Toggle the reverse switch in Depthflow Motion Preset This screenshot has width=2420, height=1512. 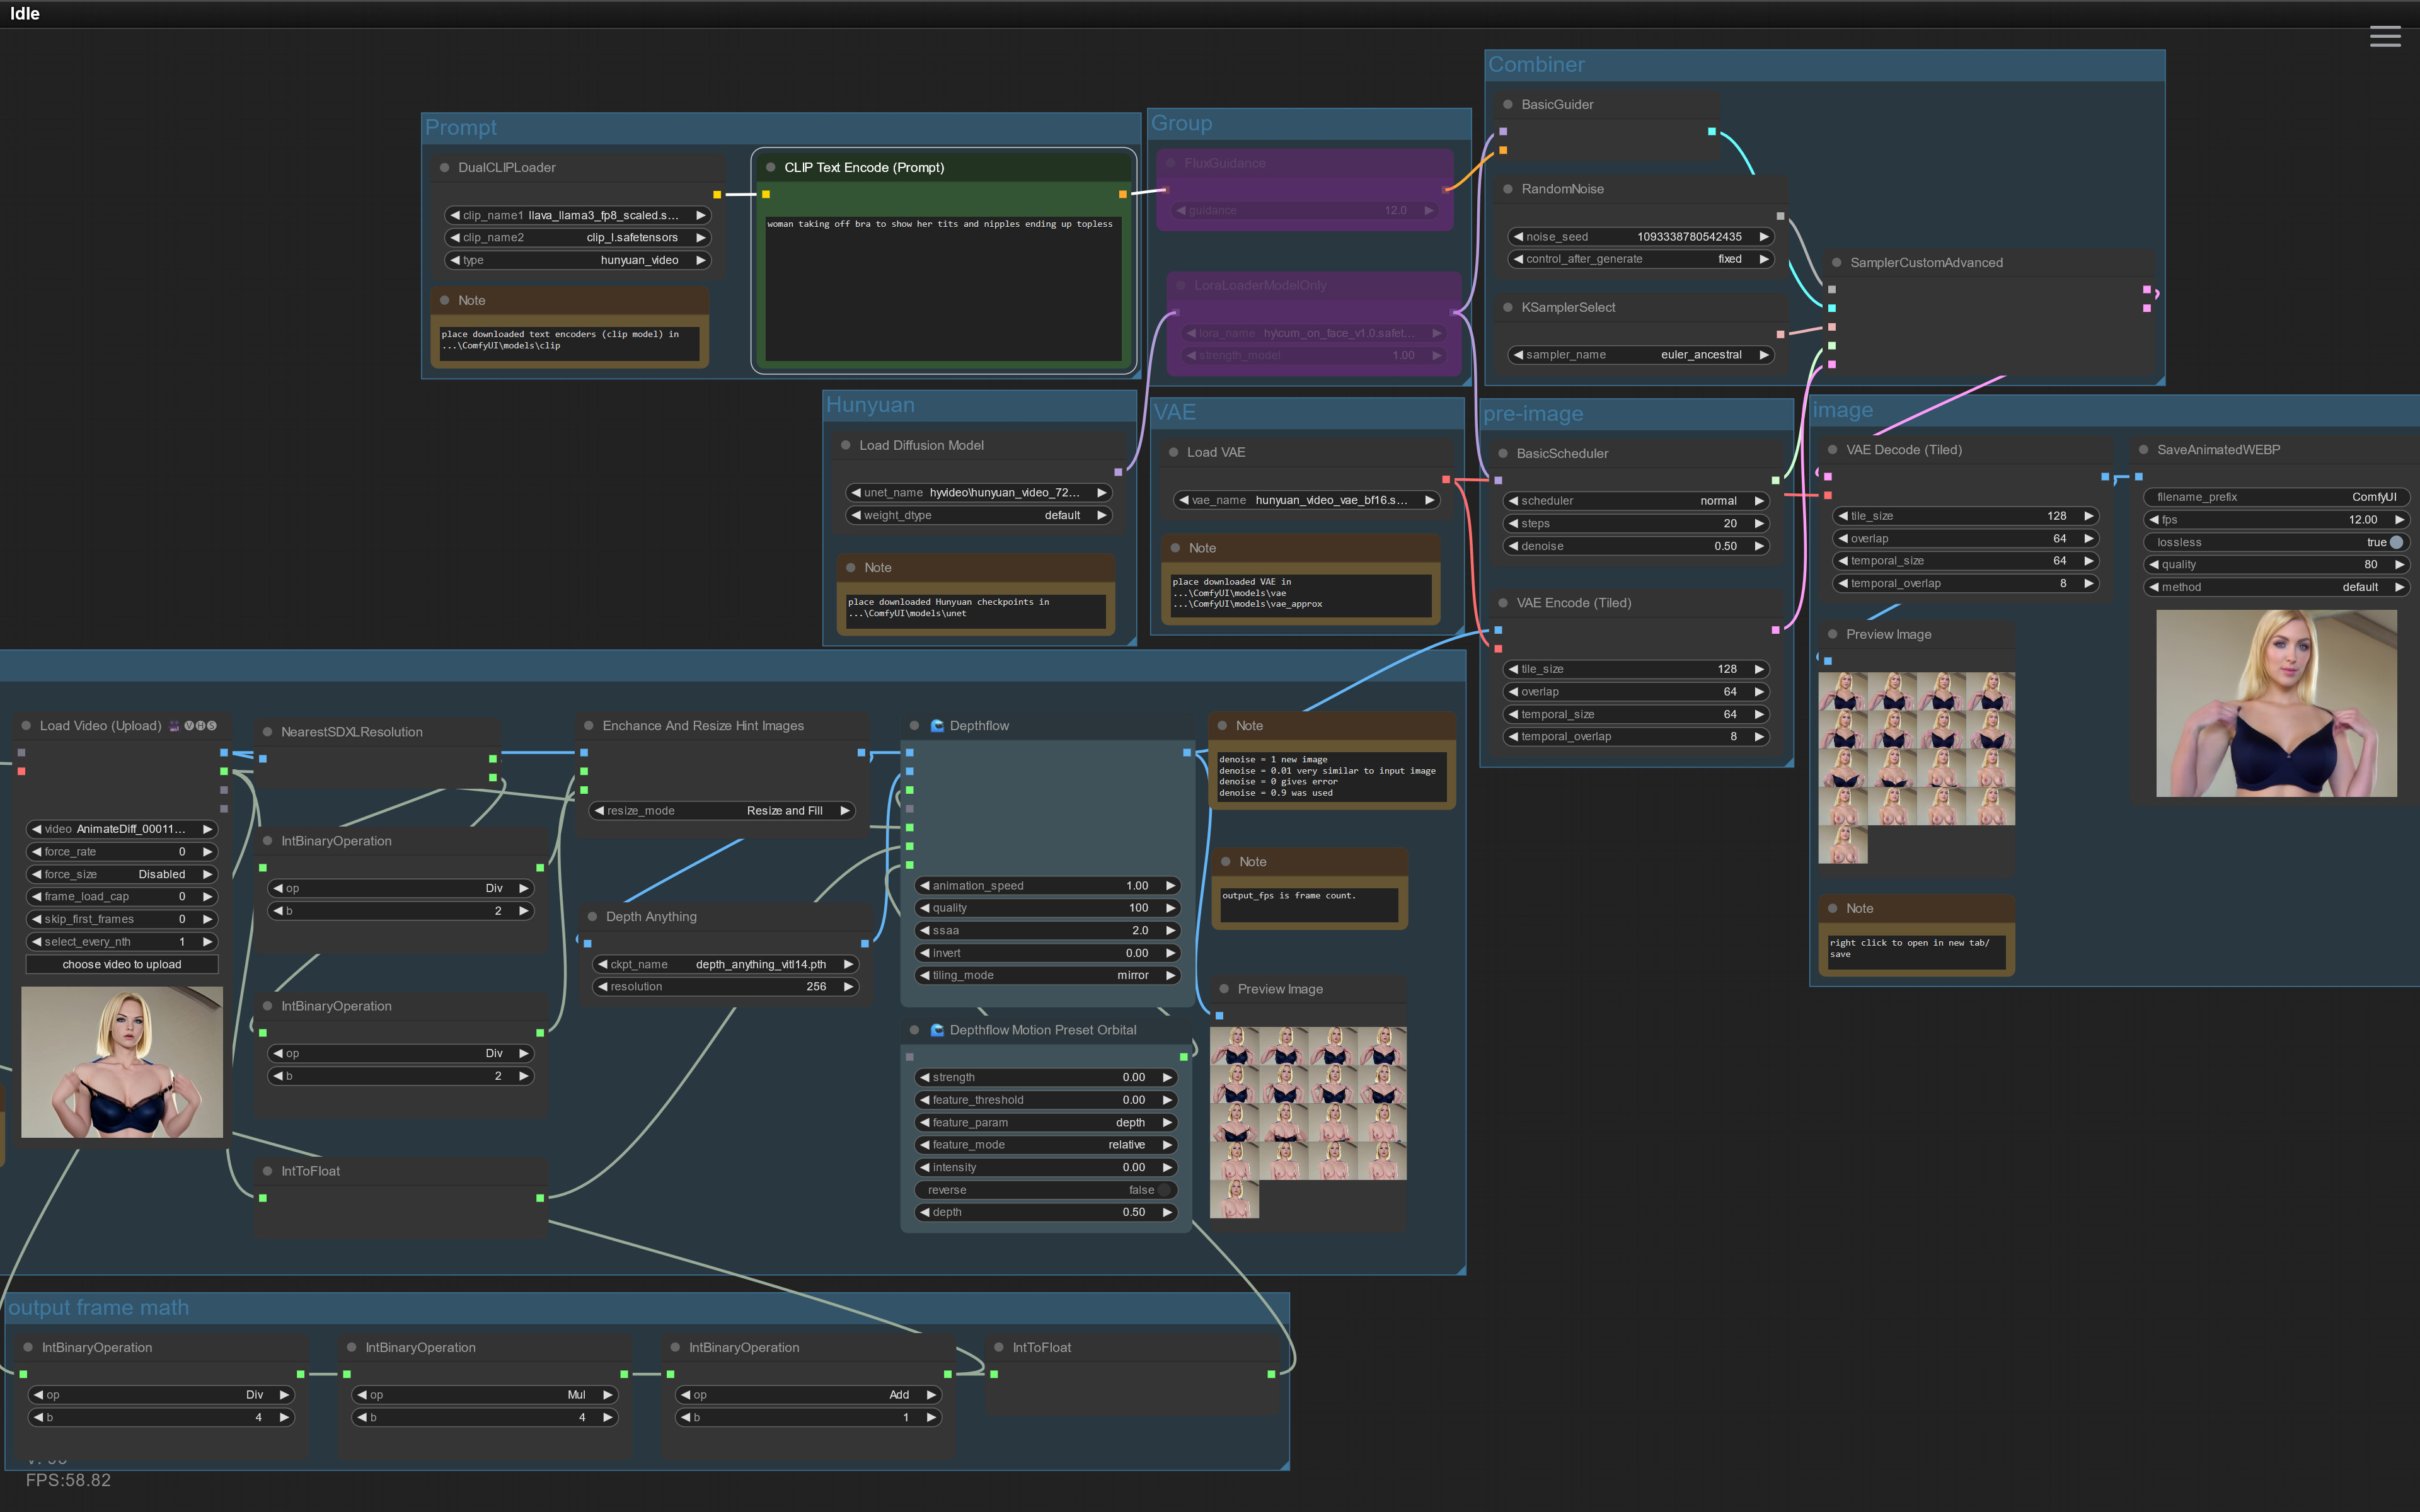1164,1190
